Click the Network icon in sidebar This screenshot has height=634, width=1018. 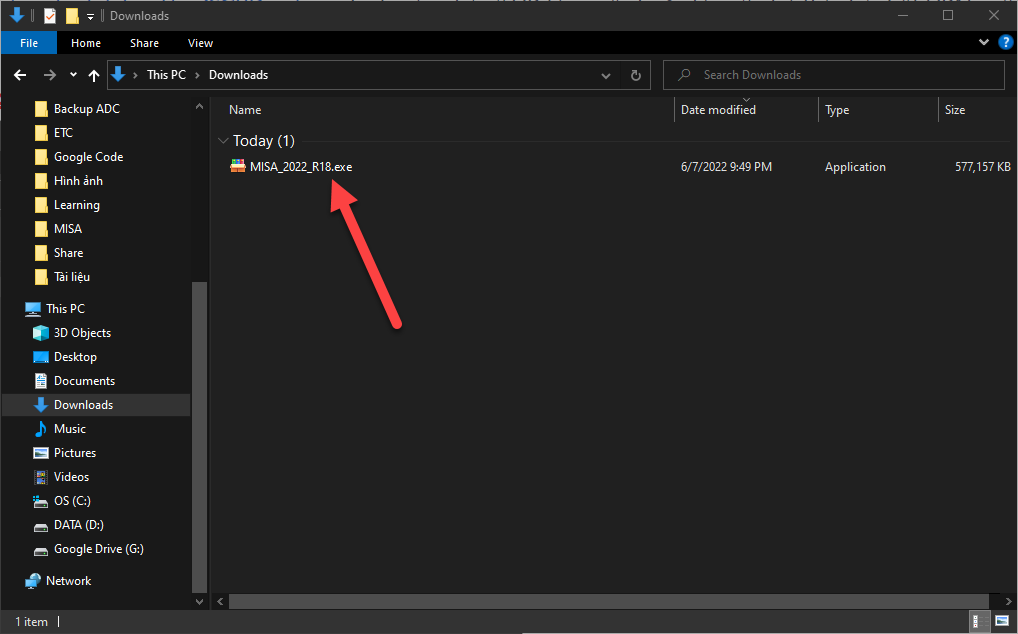(x=32, y=581)
